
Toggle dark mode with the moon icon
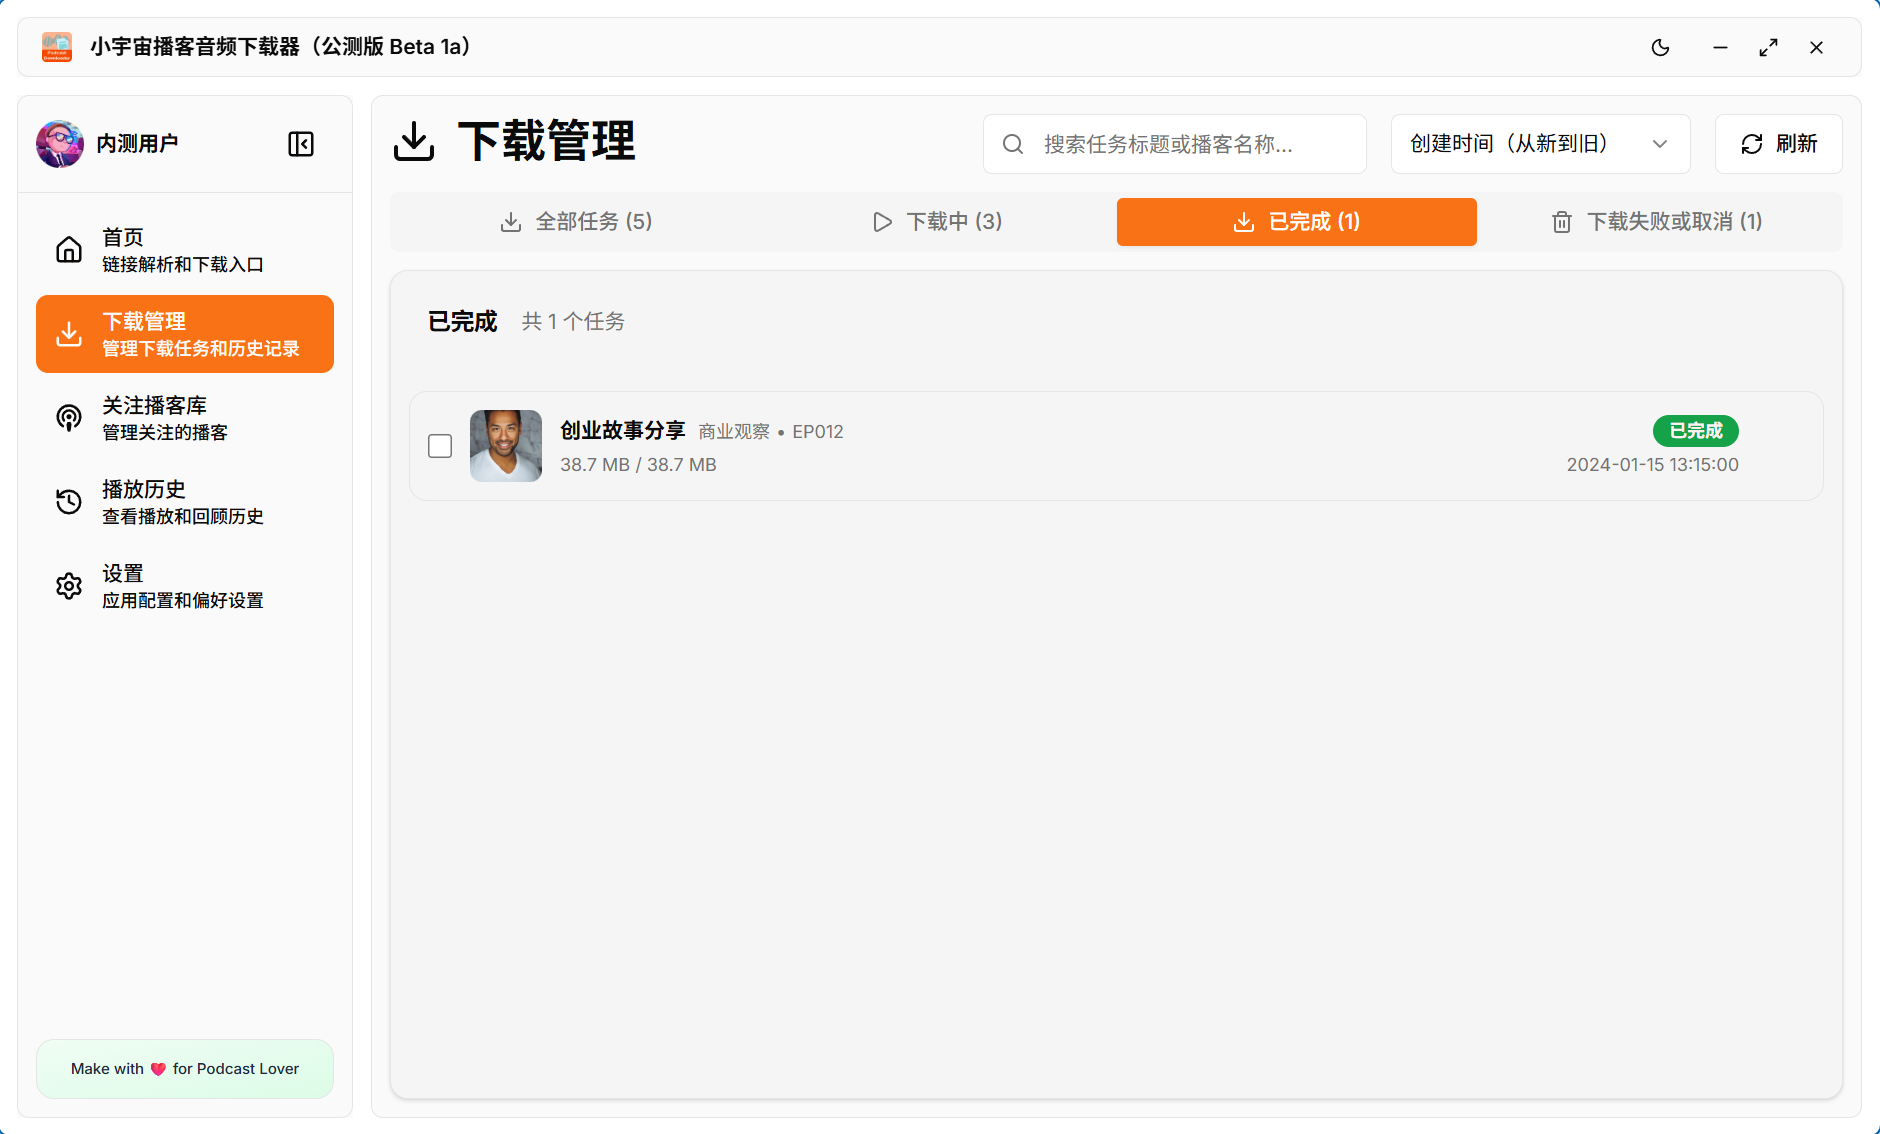click(1660, 48)
